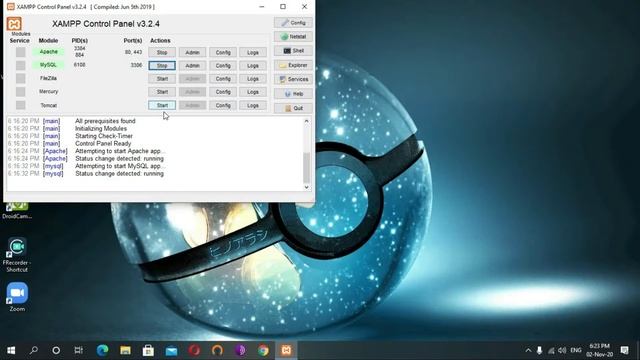Viewport: 640px width, 360px height.
Task: Open the Mail app from taskbar
Action: (x=171, y=350)
